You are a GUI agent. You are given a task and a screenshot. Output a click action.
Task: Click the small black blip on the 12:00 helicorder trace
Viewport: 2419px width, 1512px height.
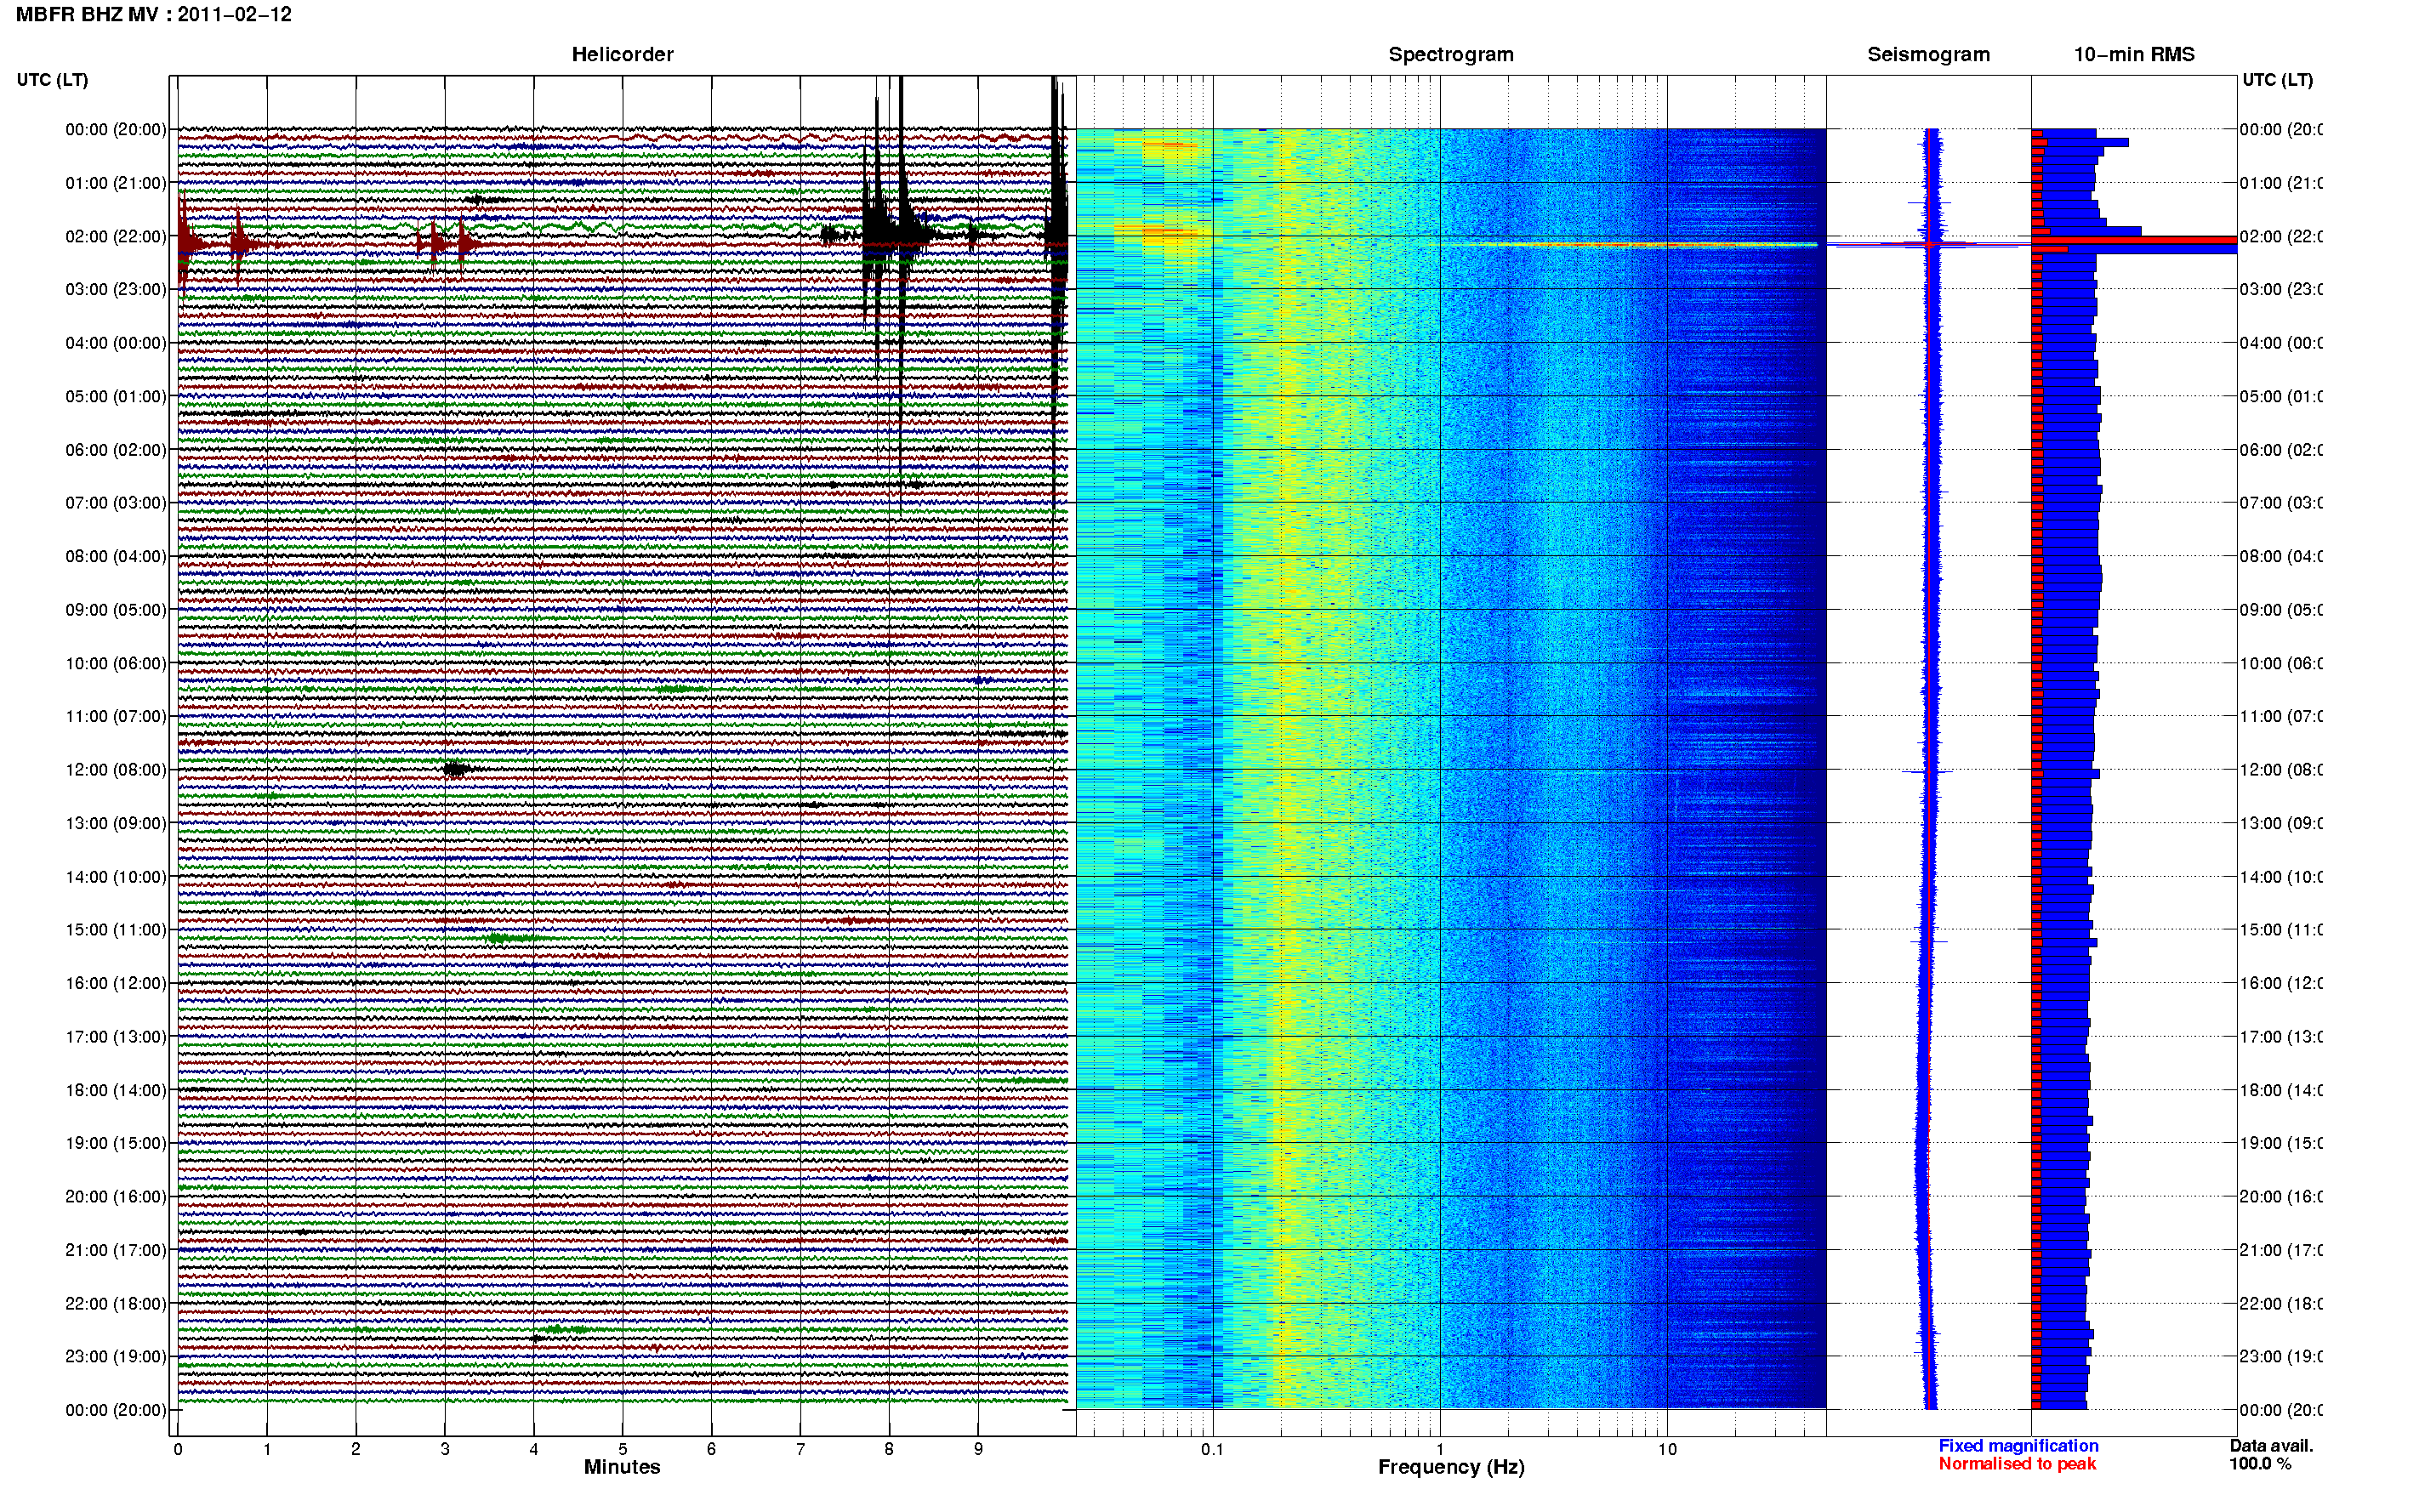455,769
